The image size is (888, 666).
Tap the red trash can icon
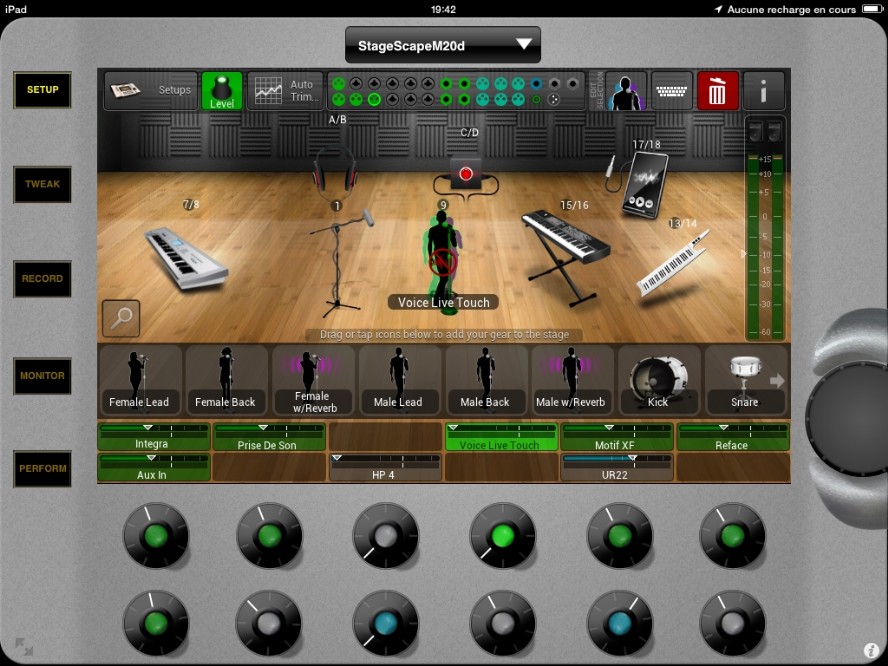pyautogui.click(x=717, y=92)
